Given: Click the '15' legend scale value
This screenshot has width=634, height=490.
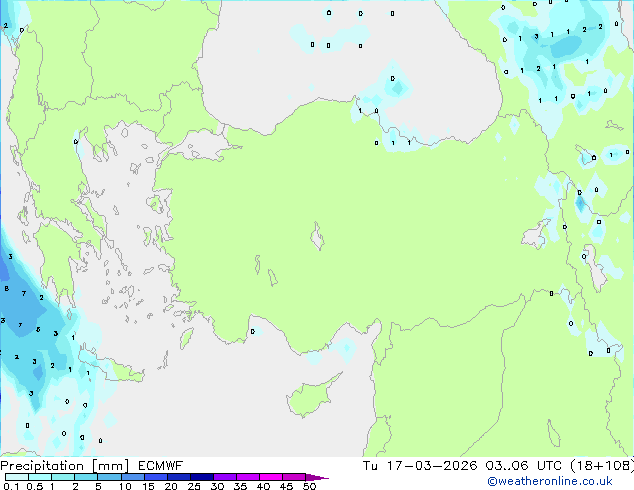Looking at the screenshot, I should point(148,486).
